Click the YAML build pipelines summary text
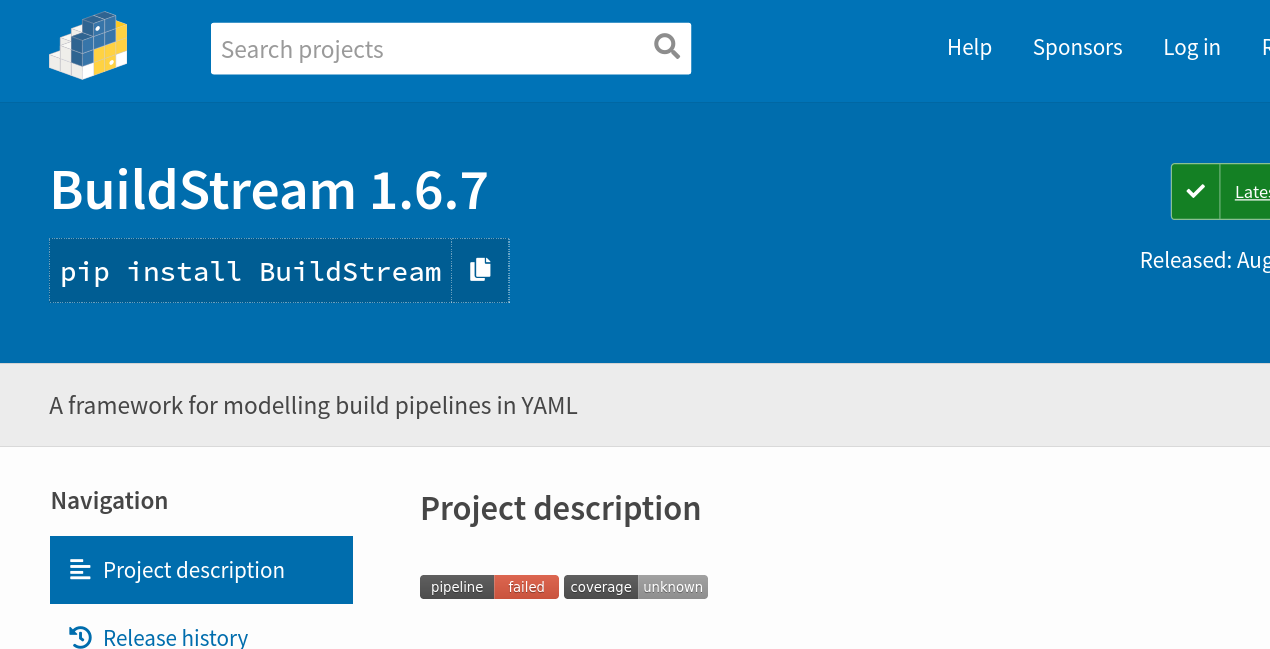This screenshot has width=1270, height=649. (x=313, y=405)
